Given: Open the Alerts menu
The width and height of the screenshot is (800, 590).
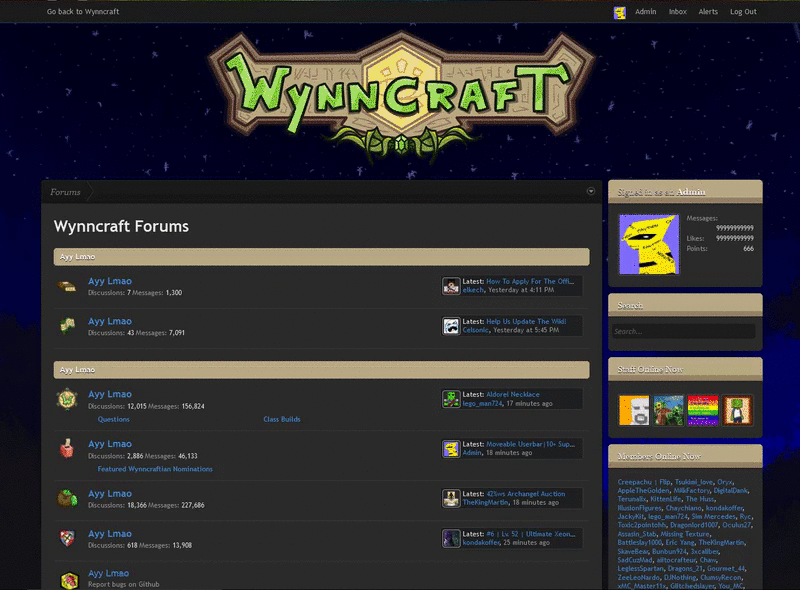Looking at the screenshot, I should [x=708, y=12].
